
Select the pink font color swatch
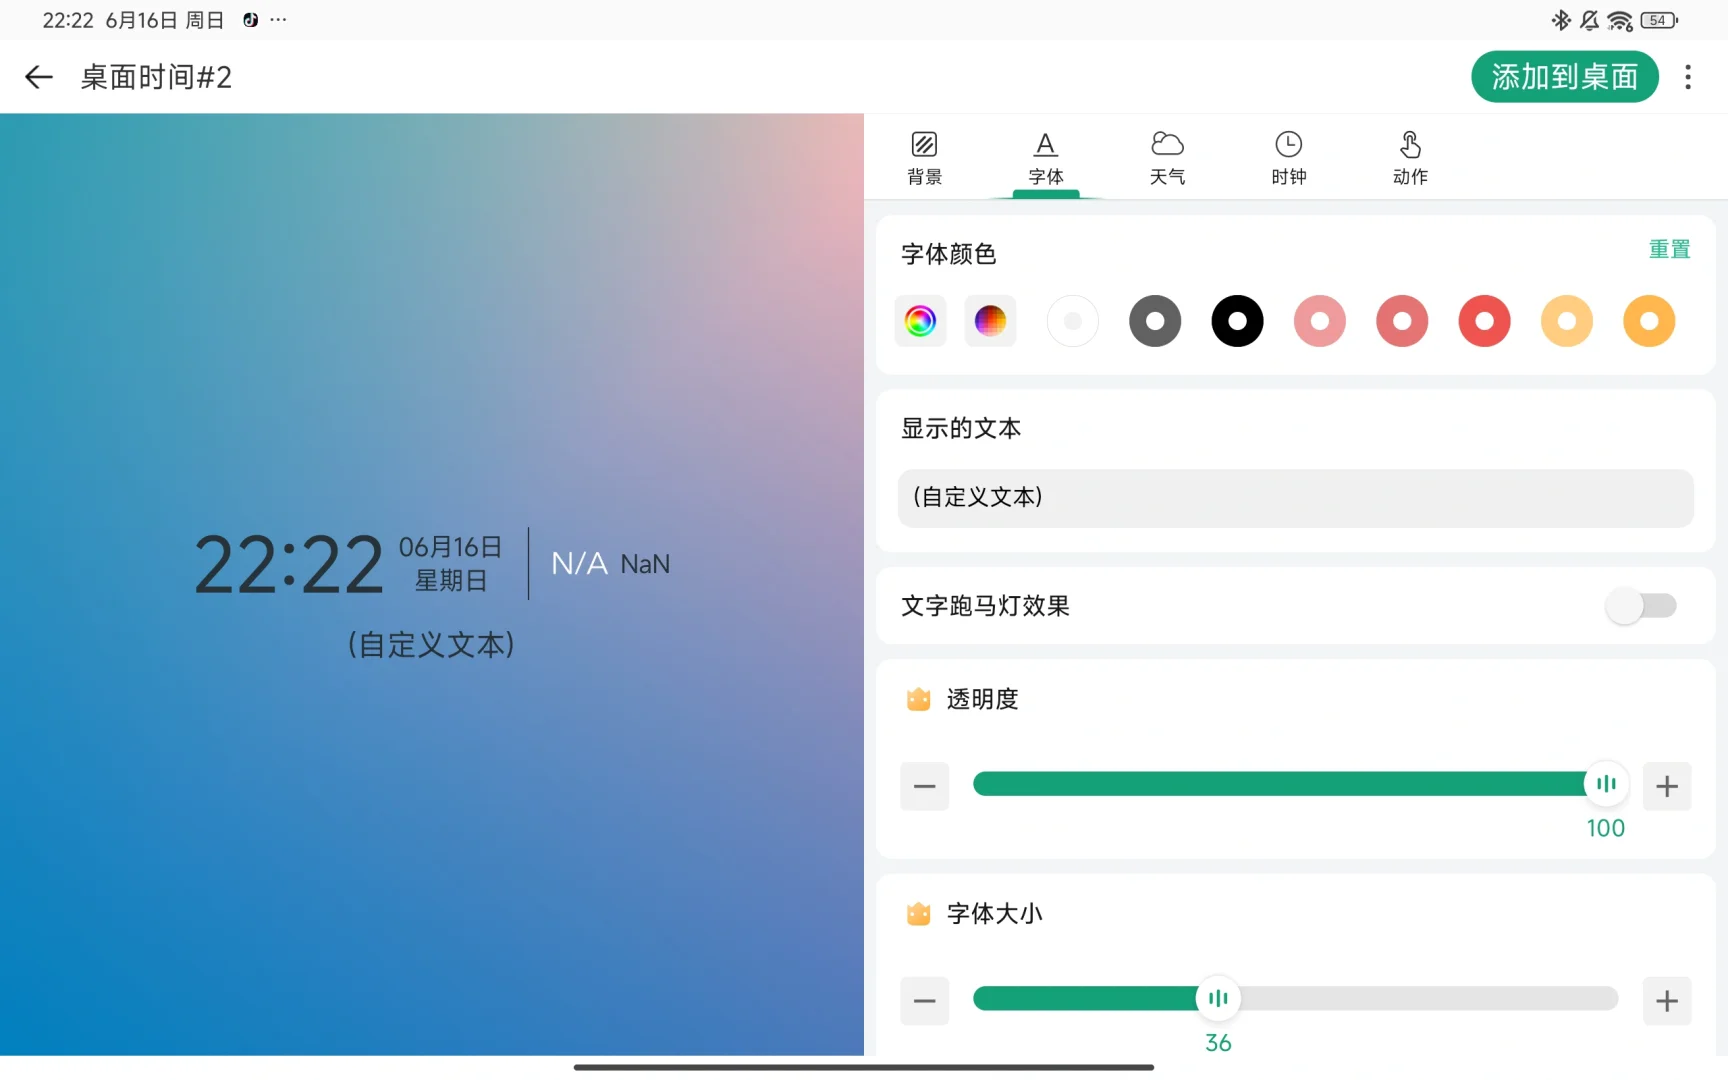coord(1319,321)
